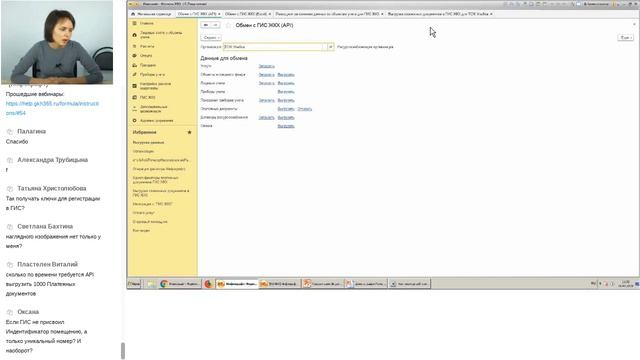This screenshot has width=640, height=360.
Task: Open Лицевые счета и объекты учета section icon
Action: (x=134, y=35)
